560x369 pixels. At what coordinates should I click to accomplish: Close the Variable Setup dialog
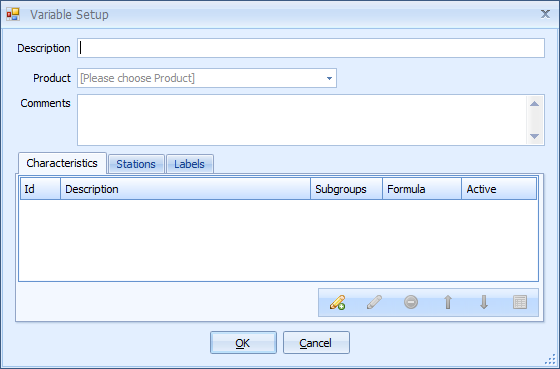click(545, 14)
